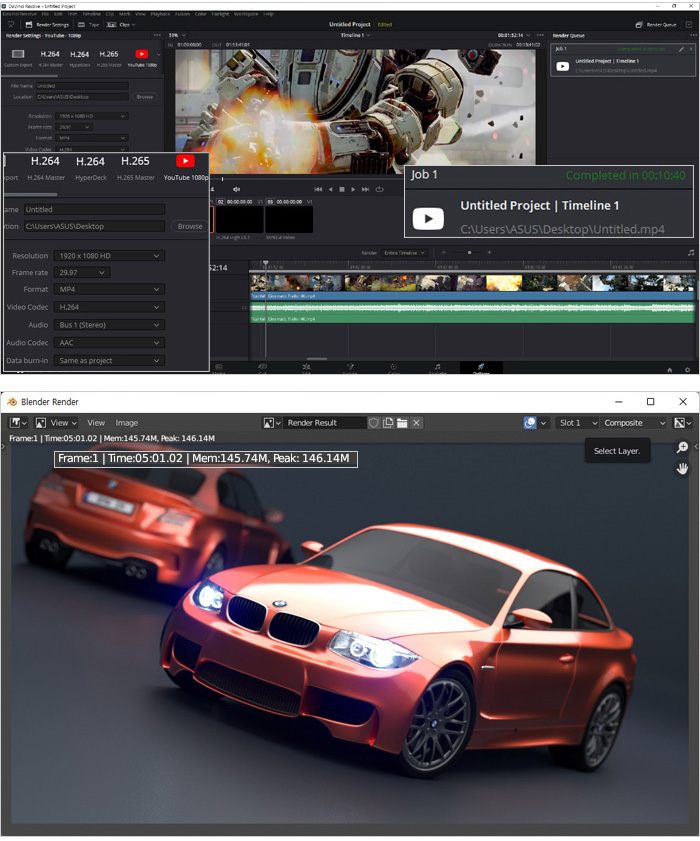This screenshot has height=841, width=700.
Task: Open project settings via gear icon
Action: coord(688,370)
